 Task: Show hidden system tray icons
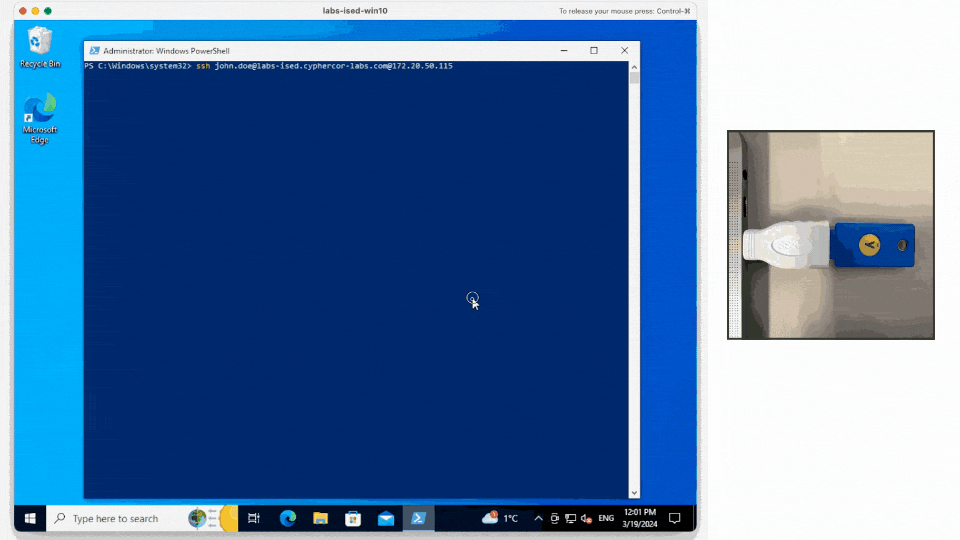(539, 518)
